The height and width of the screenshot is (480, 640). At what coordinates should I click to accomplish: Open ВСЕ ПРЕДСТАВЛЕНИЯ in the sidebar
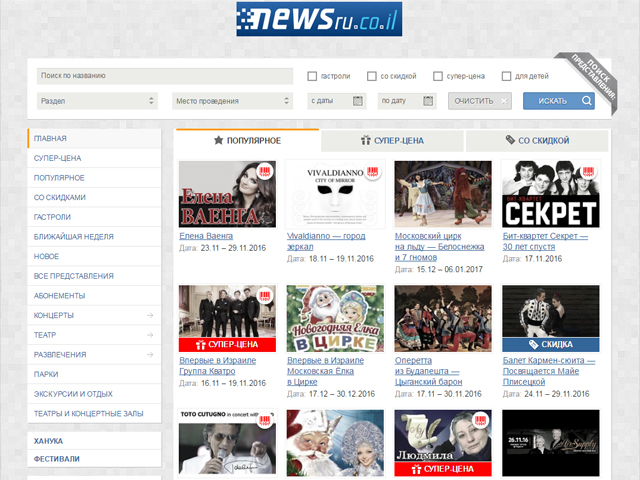[94, 276]
